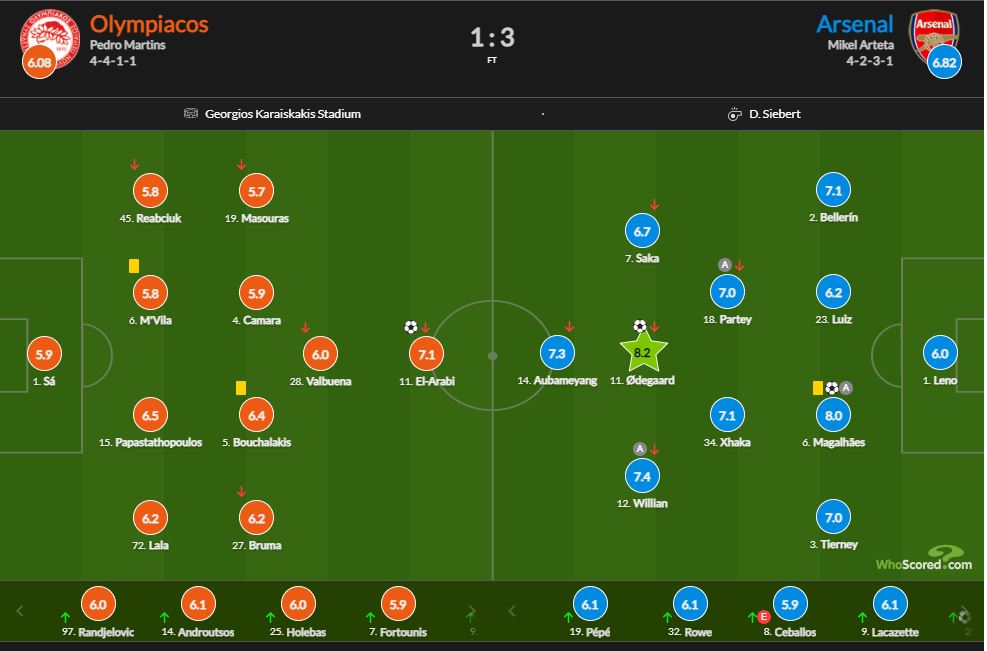987x651 pixels.
Task: Open the Arsenal team name link
Action: pyautogui.click(x=855, y=24)
